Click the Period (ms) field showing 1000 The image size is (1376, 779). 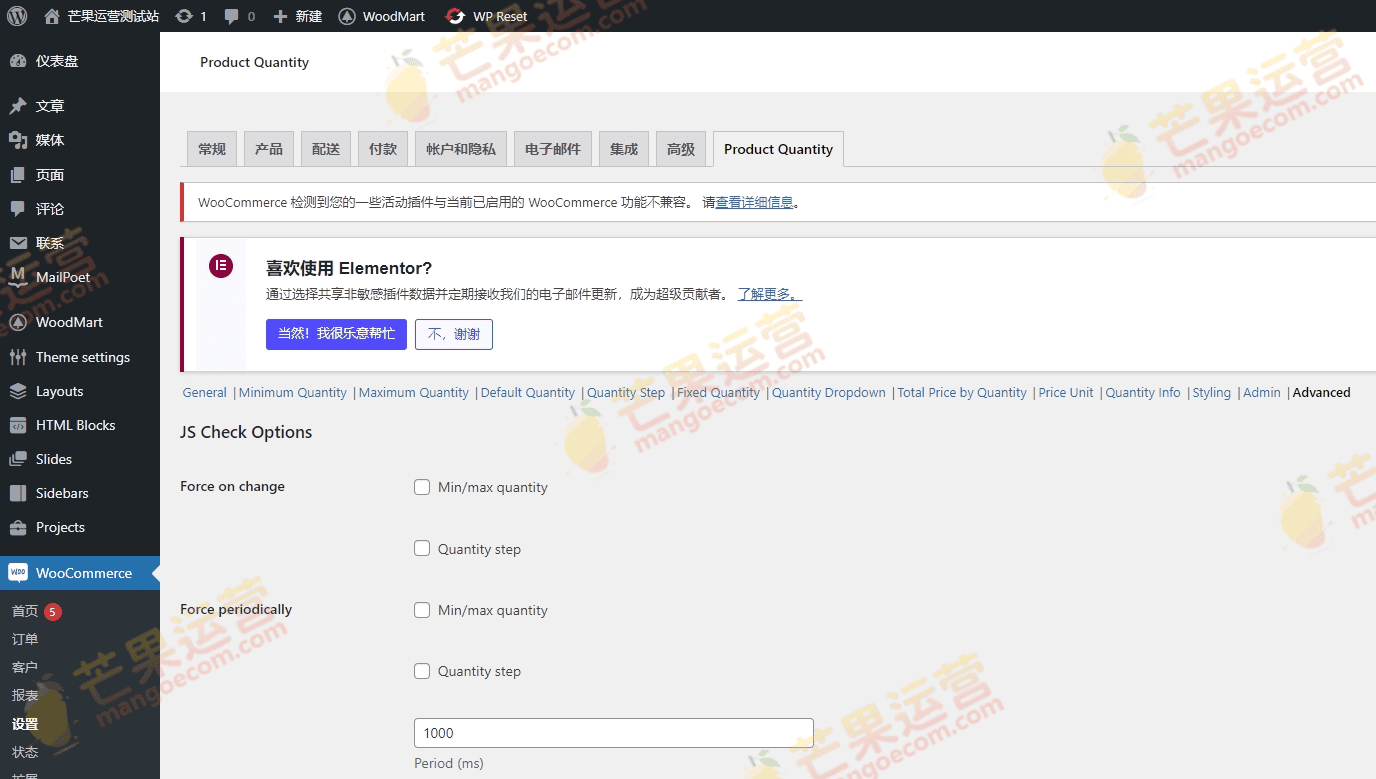pos(613,732)
